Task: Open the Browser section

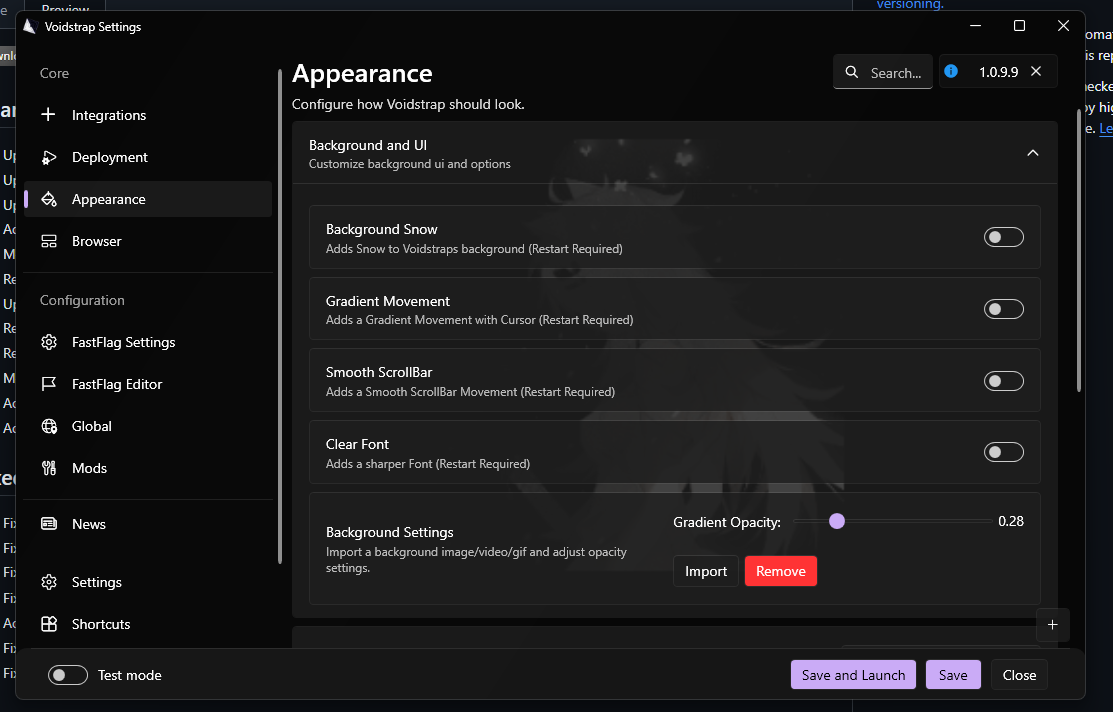Action: 148,241
